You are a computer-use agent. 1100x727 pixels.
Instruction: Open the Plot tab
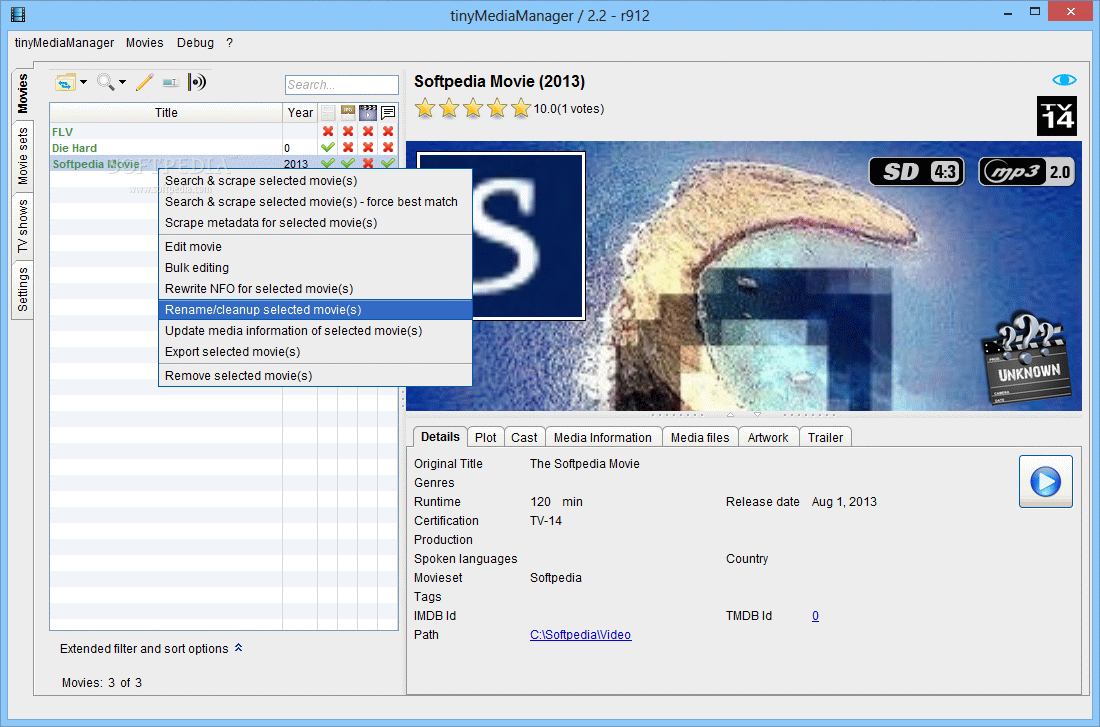click(485, 437)
